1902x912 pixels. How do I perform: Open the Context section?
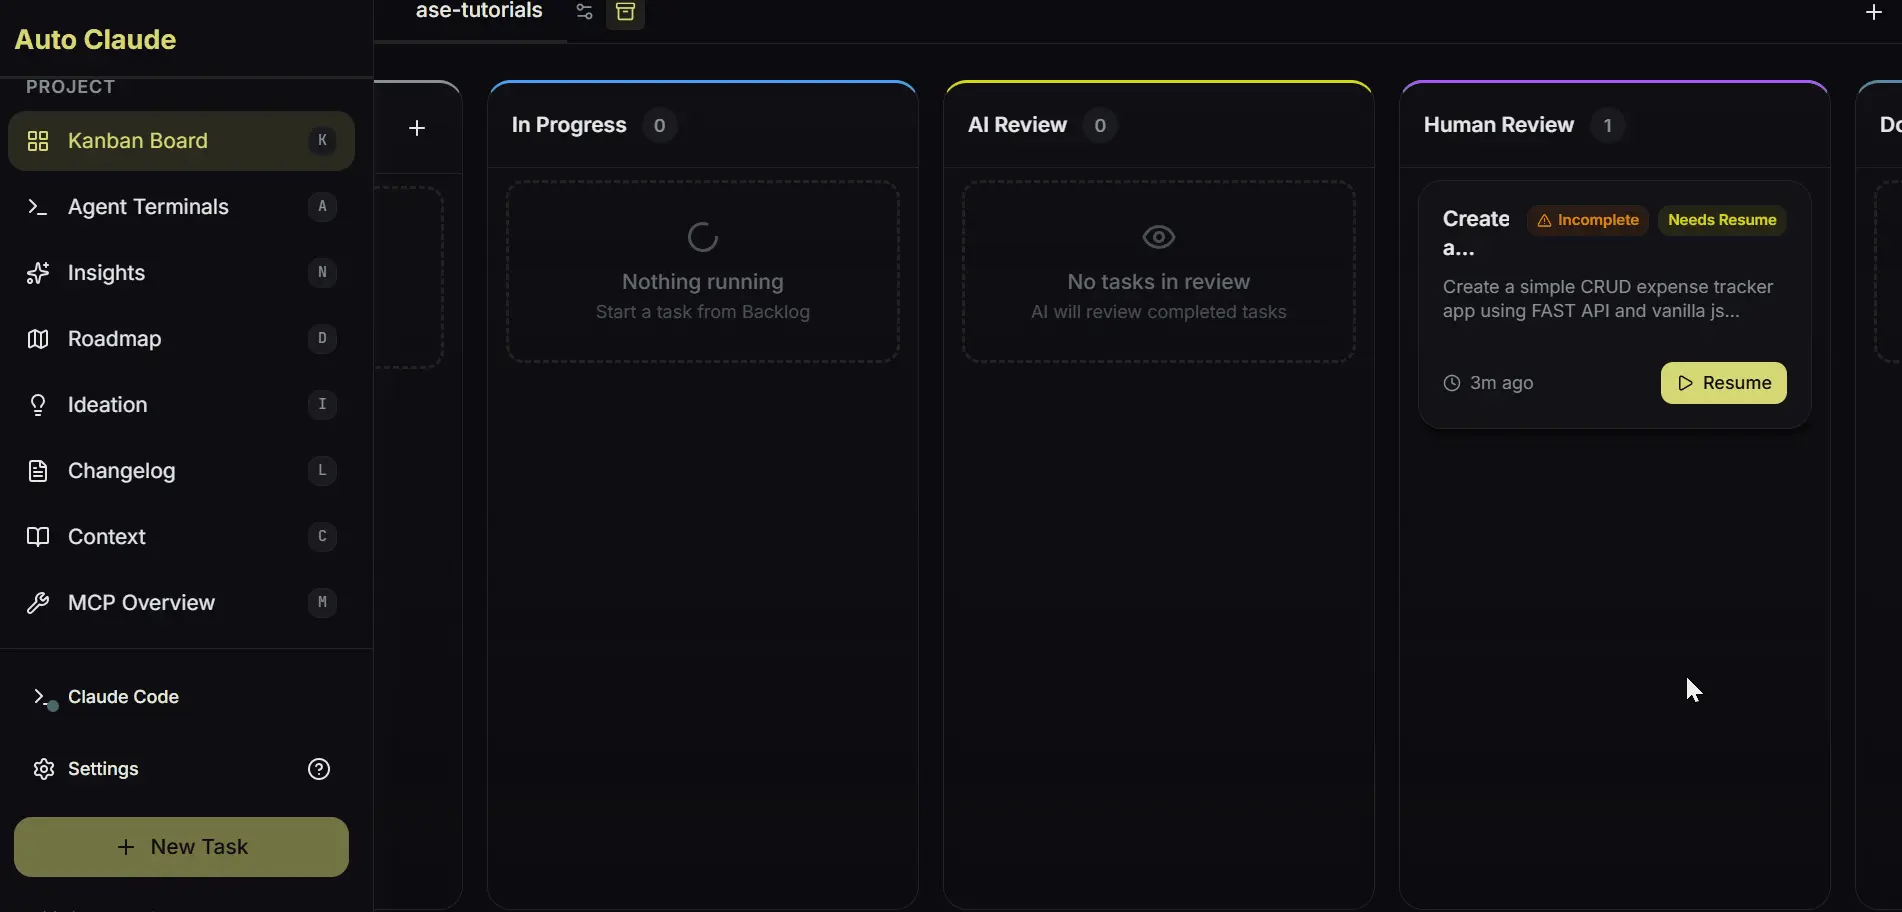[x=107, y=537]
